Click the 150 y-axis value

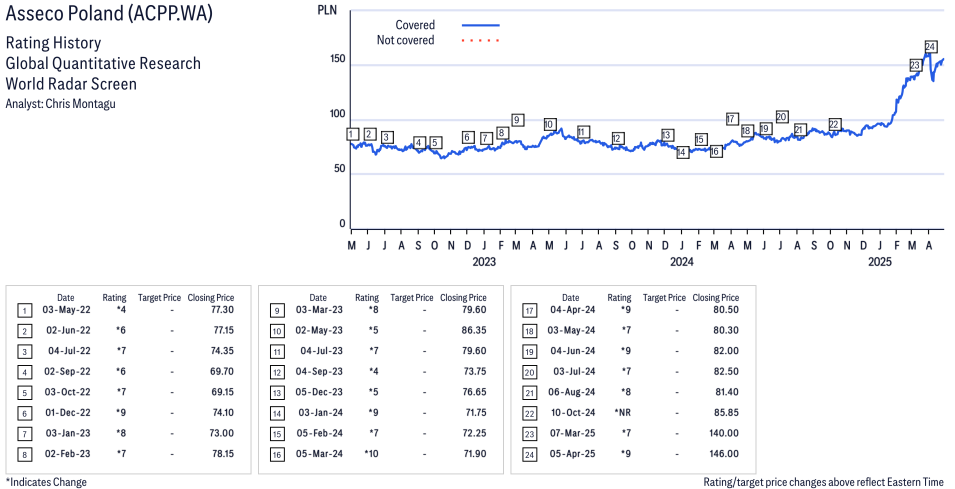pyautogui.click(x=337, y=59)
